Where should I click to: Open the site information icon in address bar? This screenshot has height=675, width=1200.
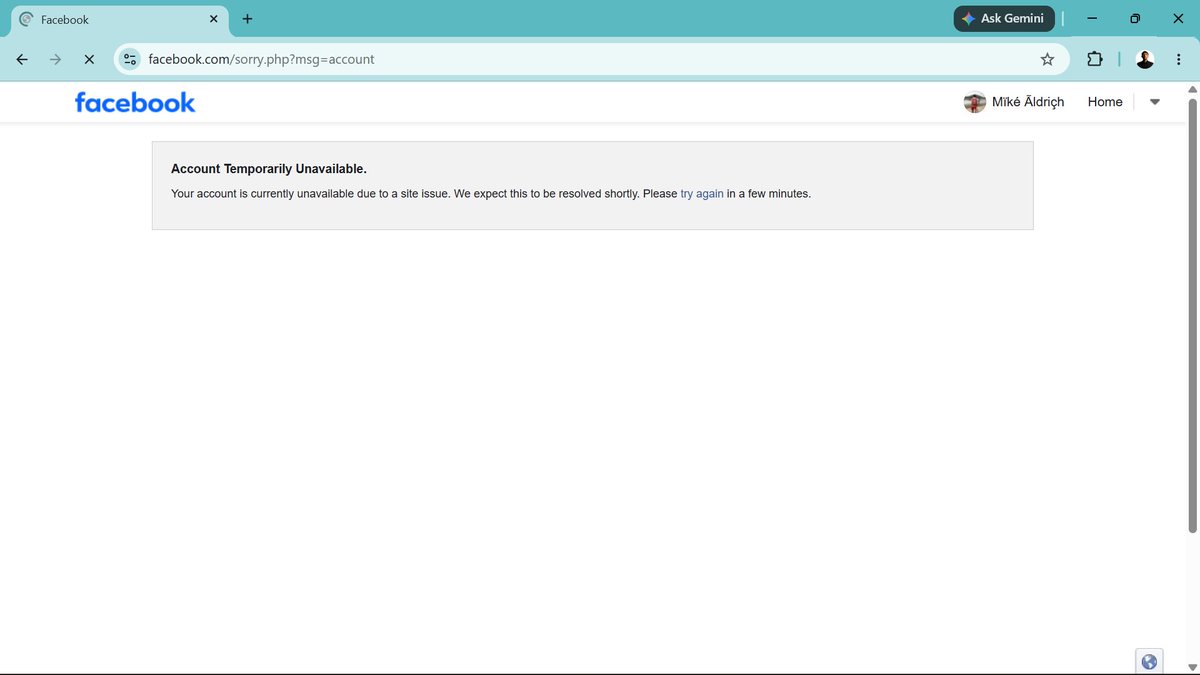129,59
